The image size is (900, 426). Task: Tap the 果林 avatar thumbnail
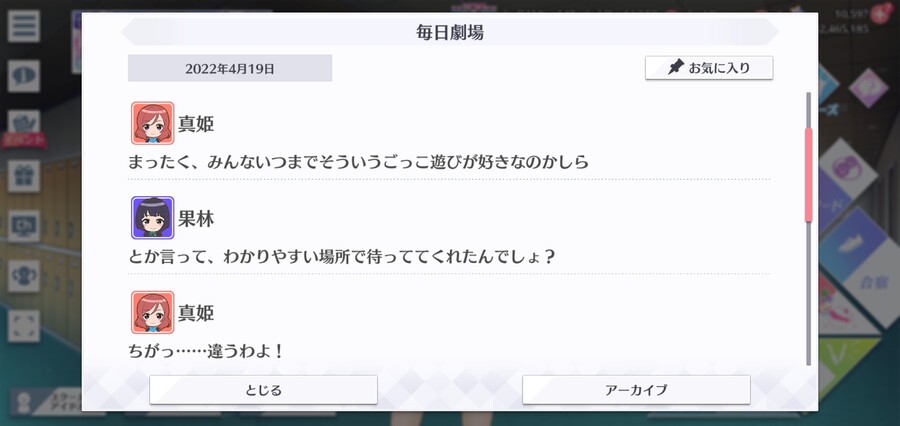153,218
